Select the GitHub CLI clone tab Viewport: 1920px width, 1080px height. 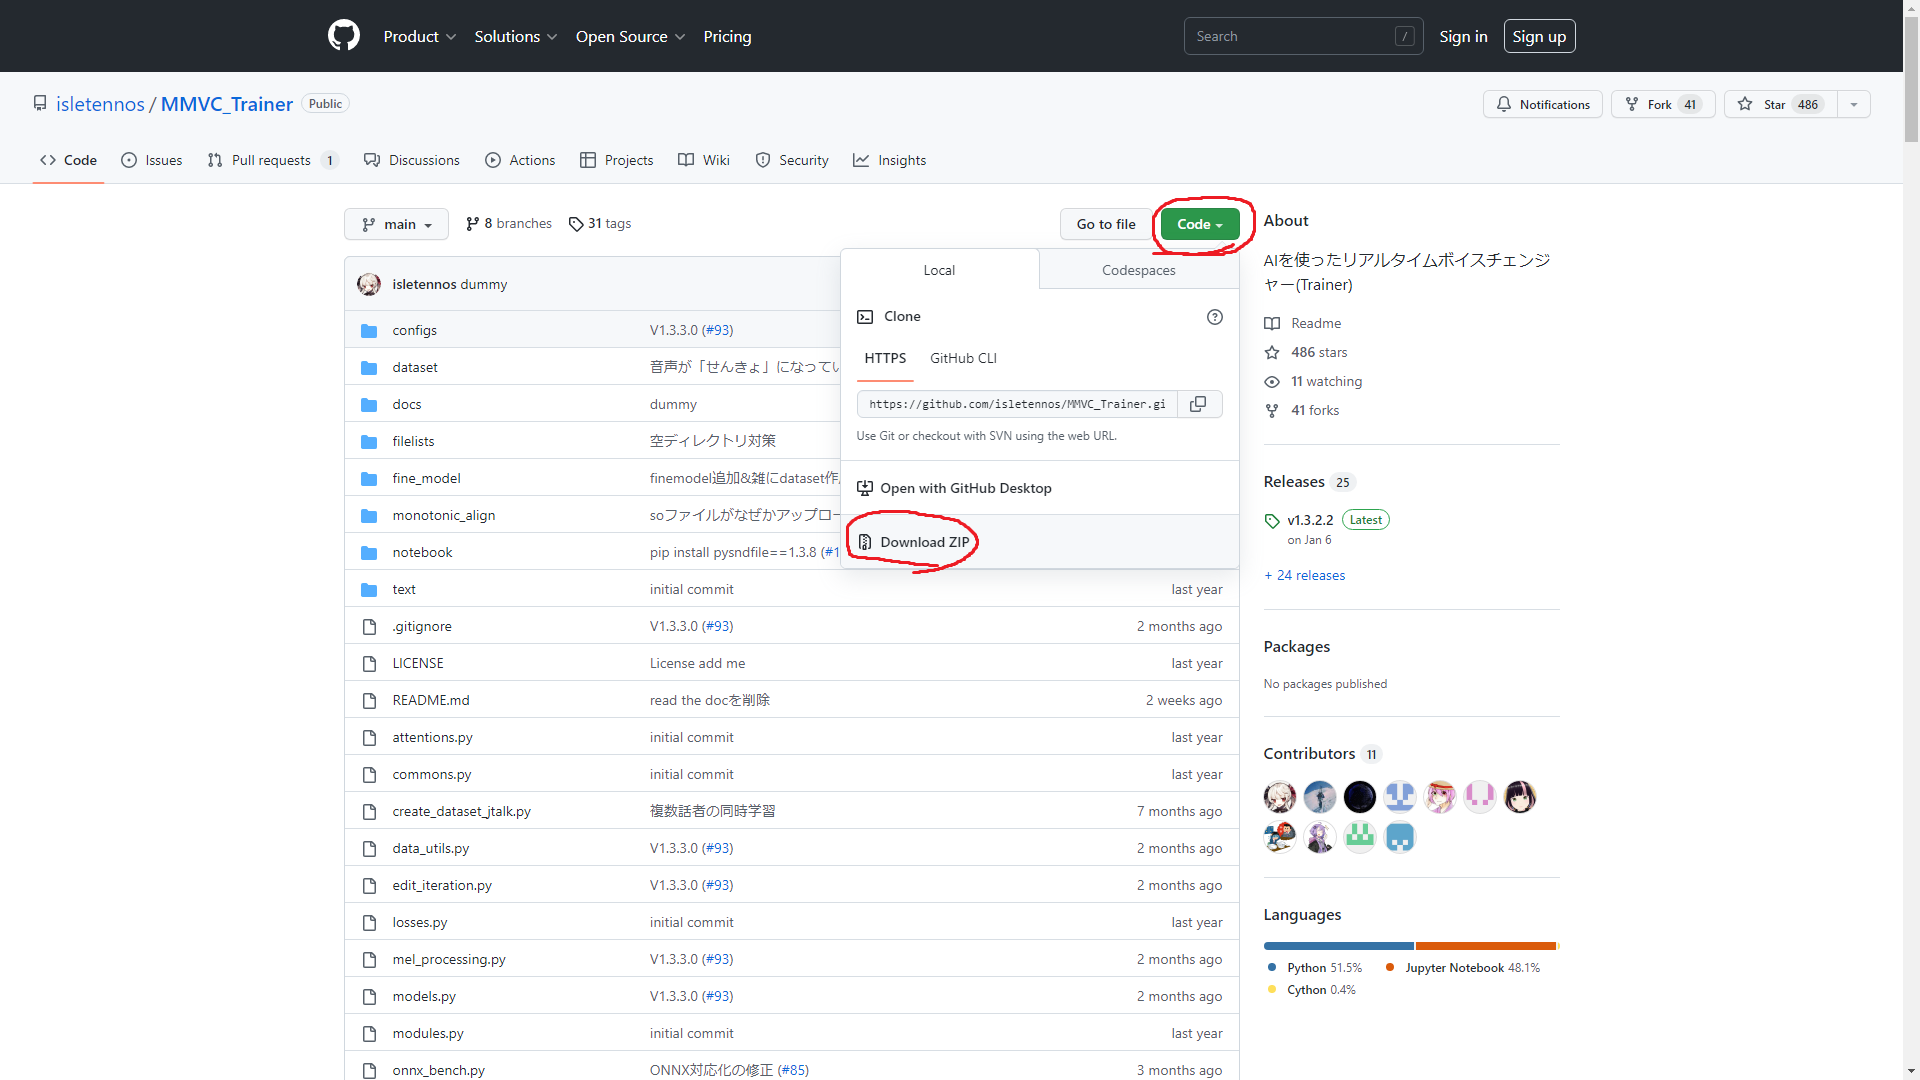tap(963, 358)
